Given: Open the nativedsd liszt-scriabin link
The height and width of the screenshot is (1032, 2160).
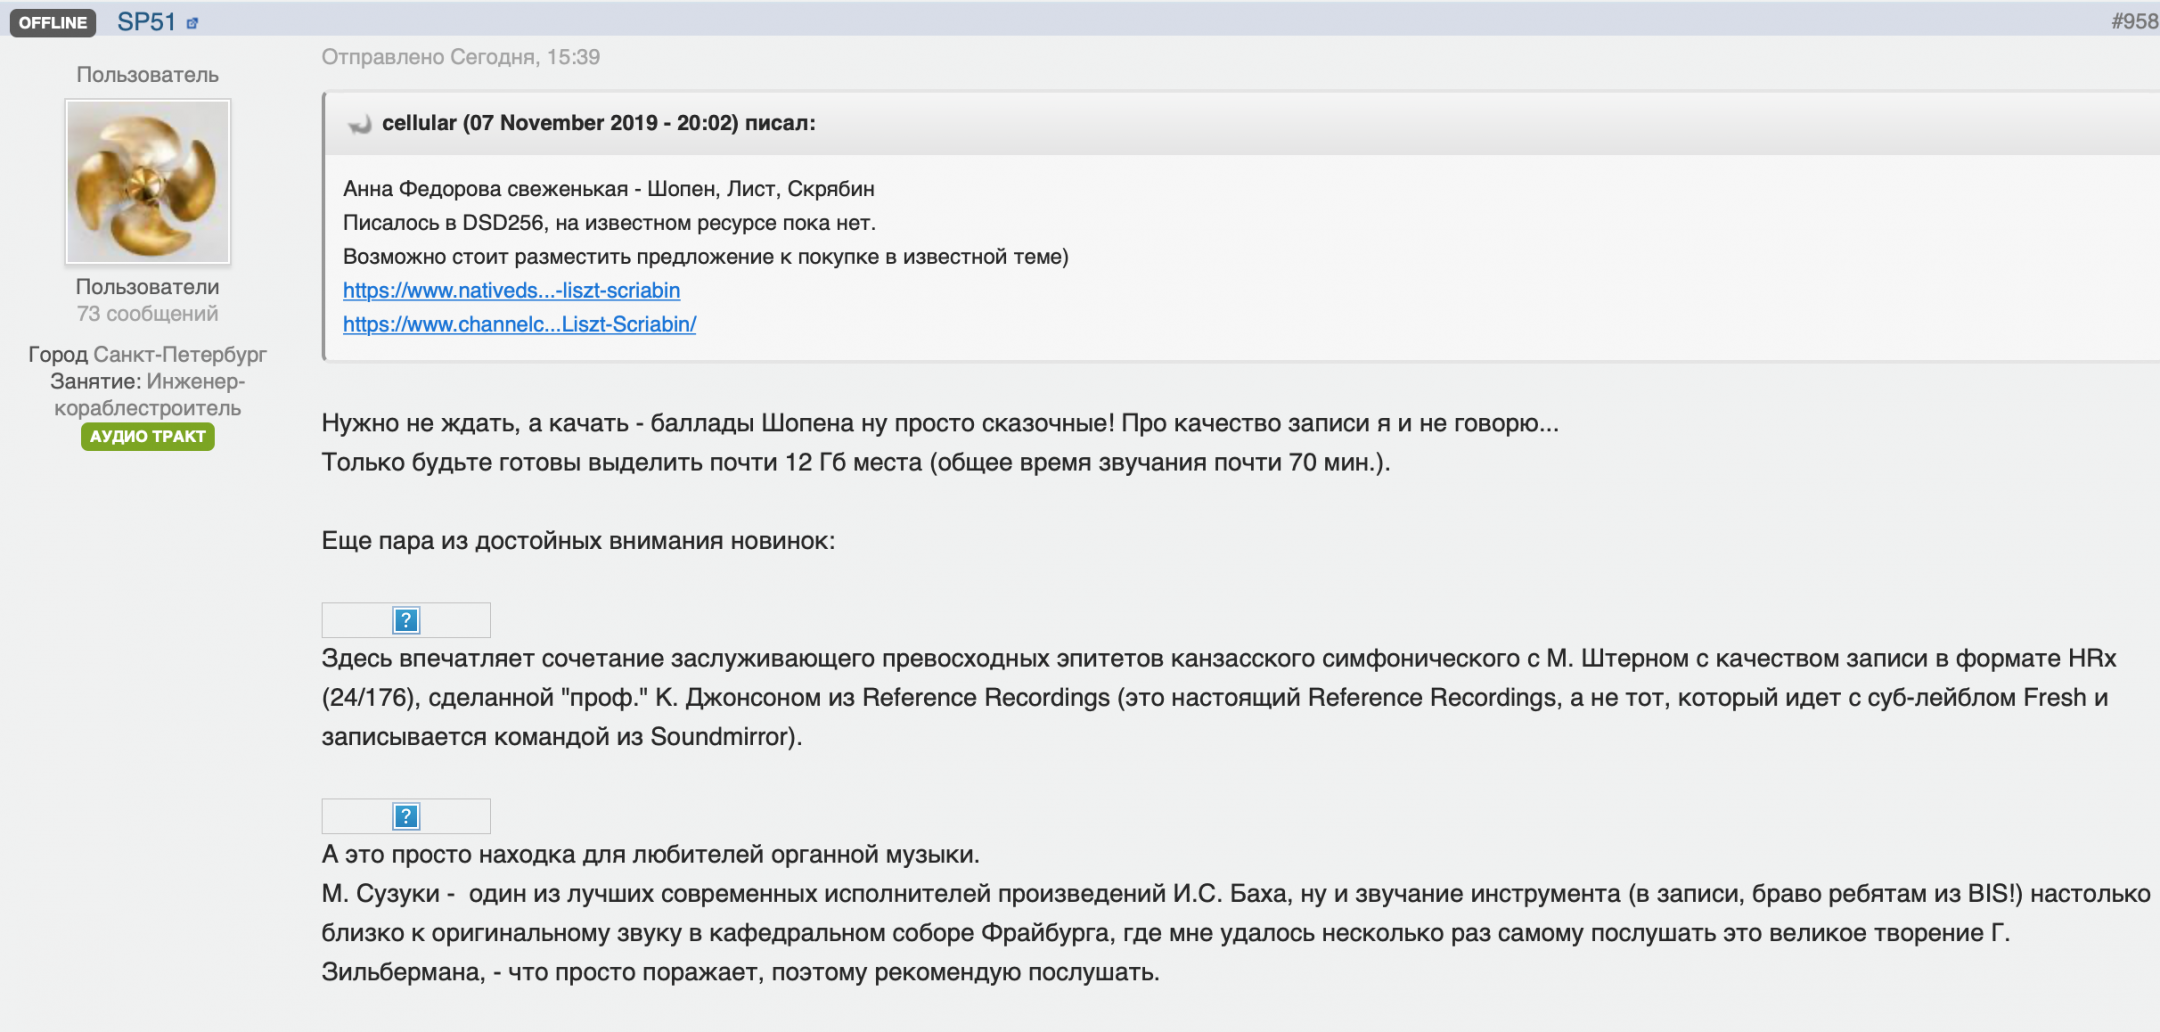Looking at the screenshot, I should (x=511, y=290).
